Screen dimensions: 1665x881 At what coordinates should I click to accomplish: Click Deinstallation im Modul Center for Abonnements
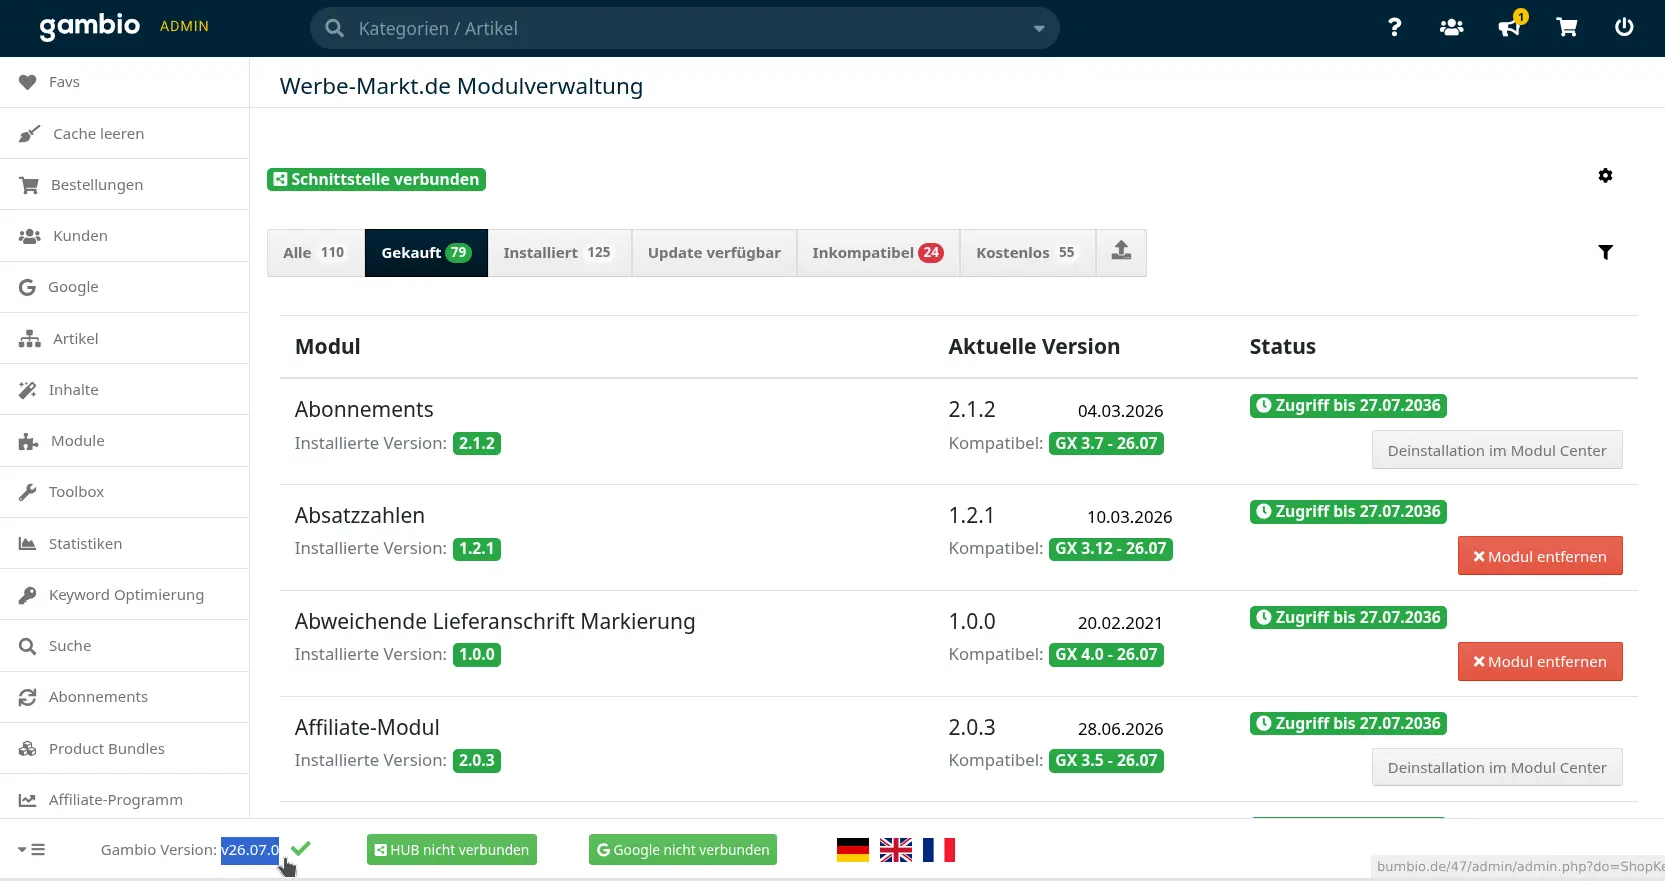tap(1497, 451)
